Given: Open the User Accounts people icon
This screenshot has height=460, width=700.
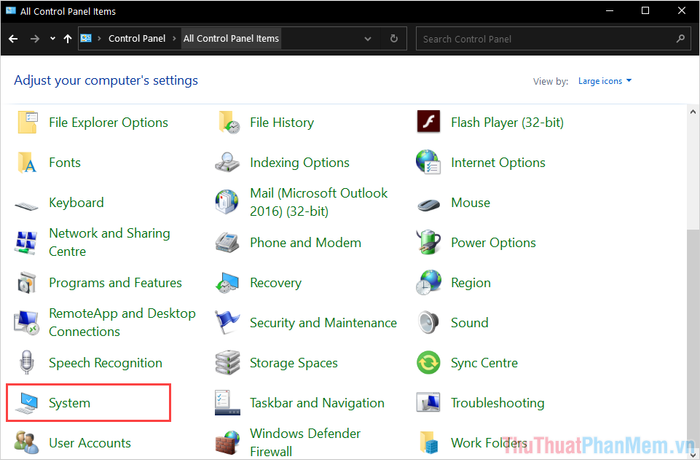Looking at the screenshot, I should click(x=26, y=442).
